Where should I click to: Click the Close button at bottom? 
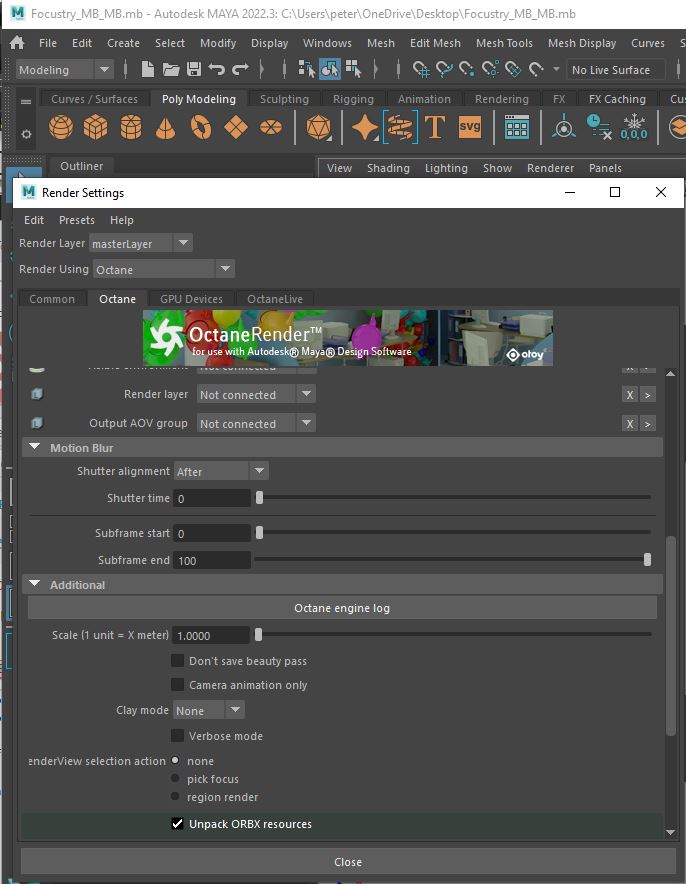click(348, 861)
